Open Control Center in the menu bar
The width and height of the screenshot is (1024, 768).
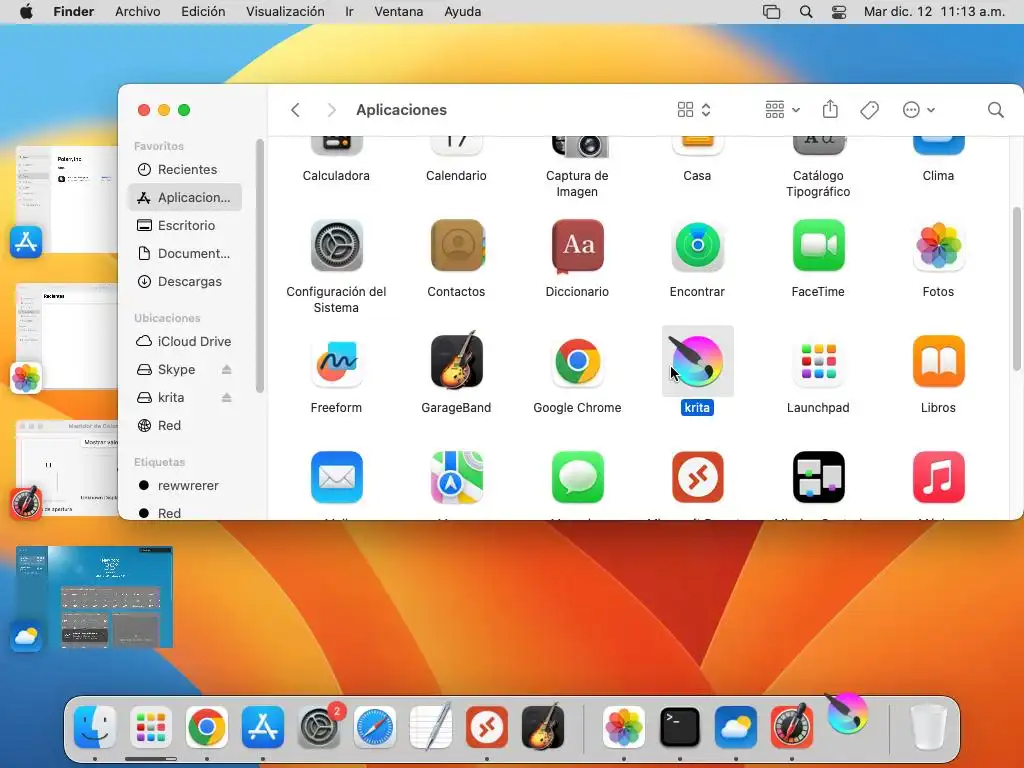pos(839,12)
